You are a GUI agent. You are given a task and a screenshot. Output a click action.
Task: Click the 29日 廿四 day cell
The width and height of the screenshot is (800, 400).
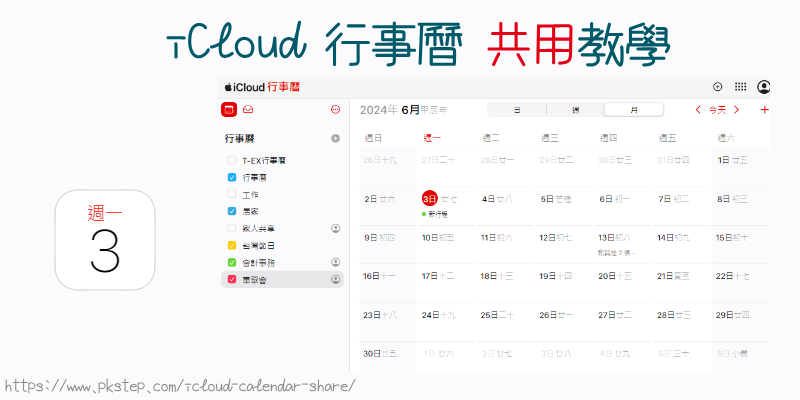[740, 321]
